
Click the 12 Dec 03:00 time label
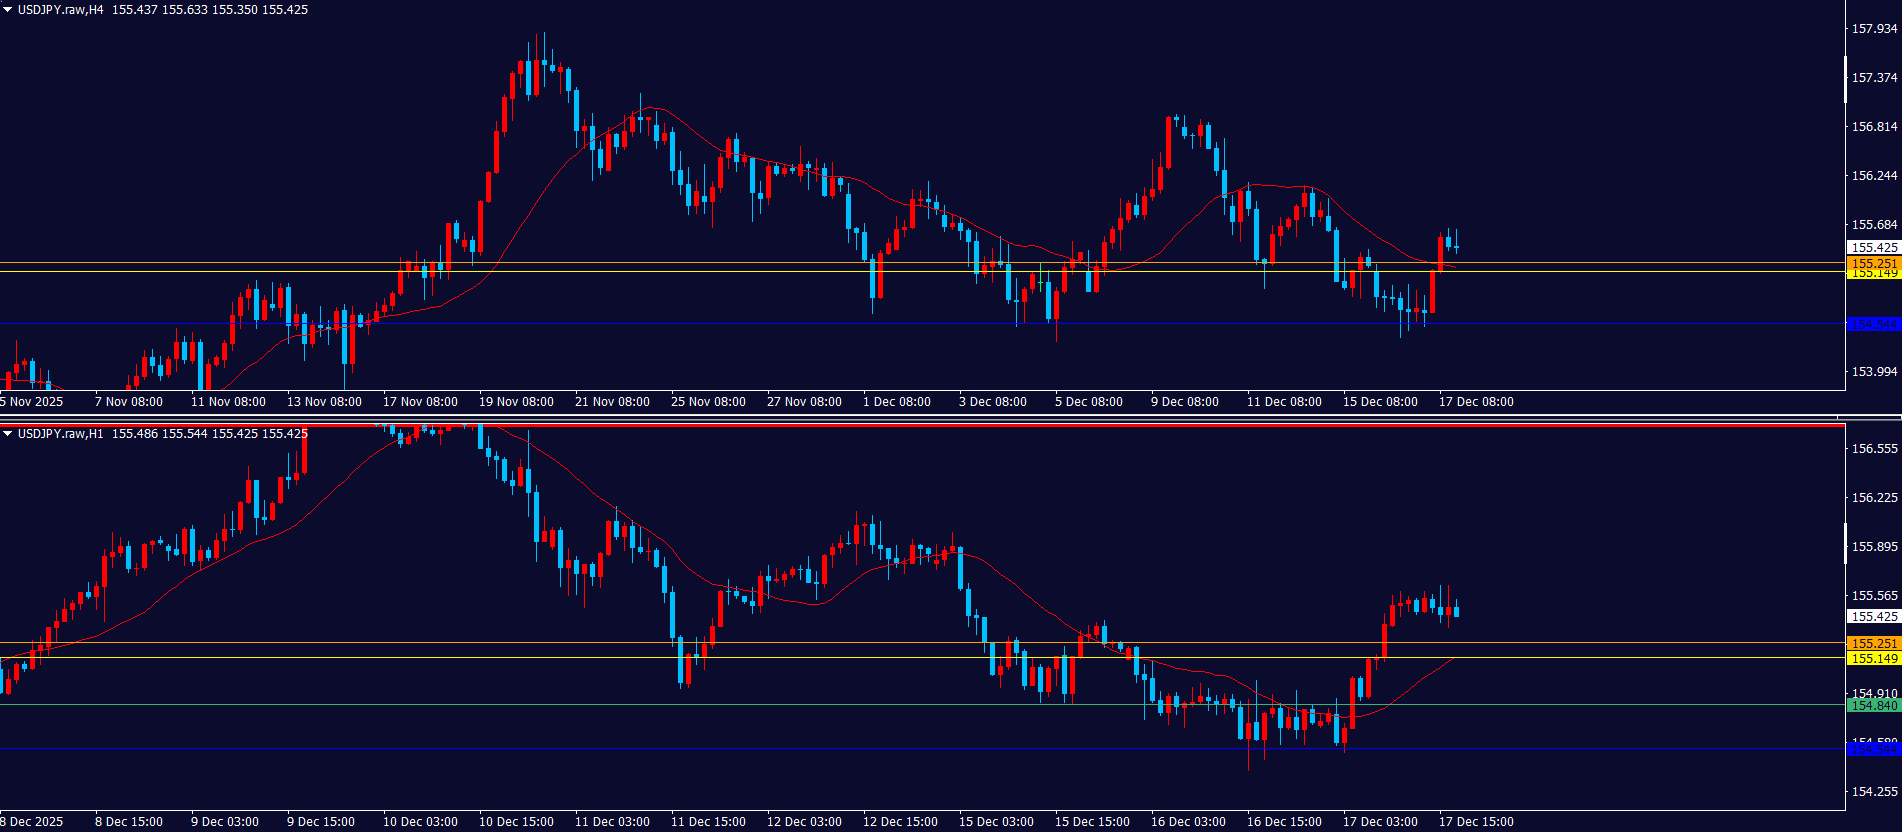[x=804, y=822]
